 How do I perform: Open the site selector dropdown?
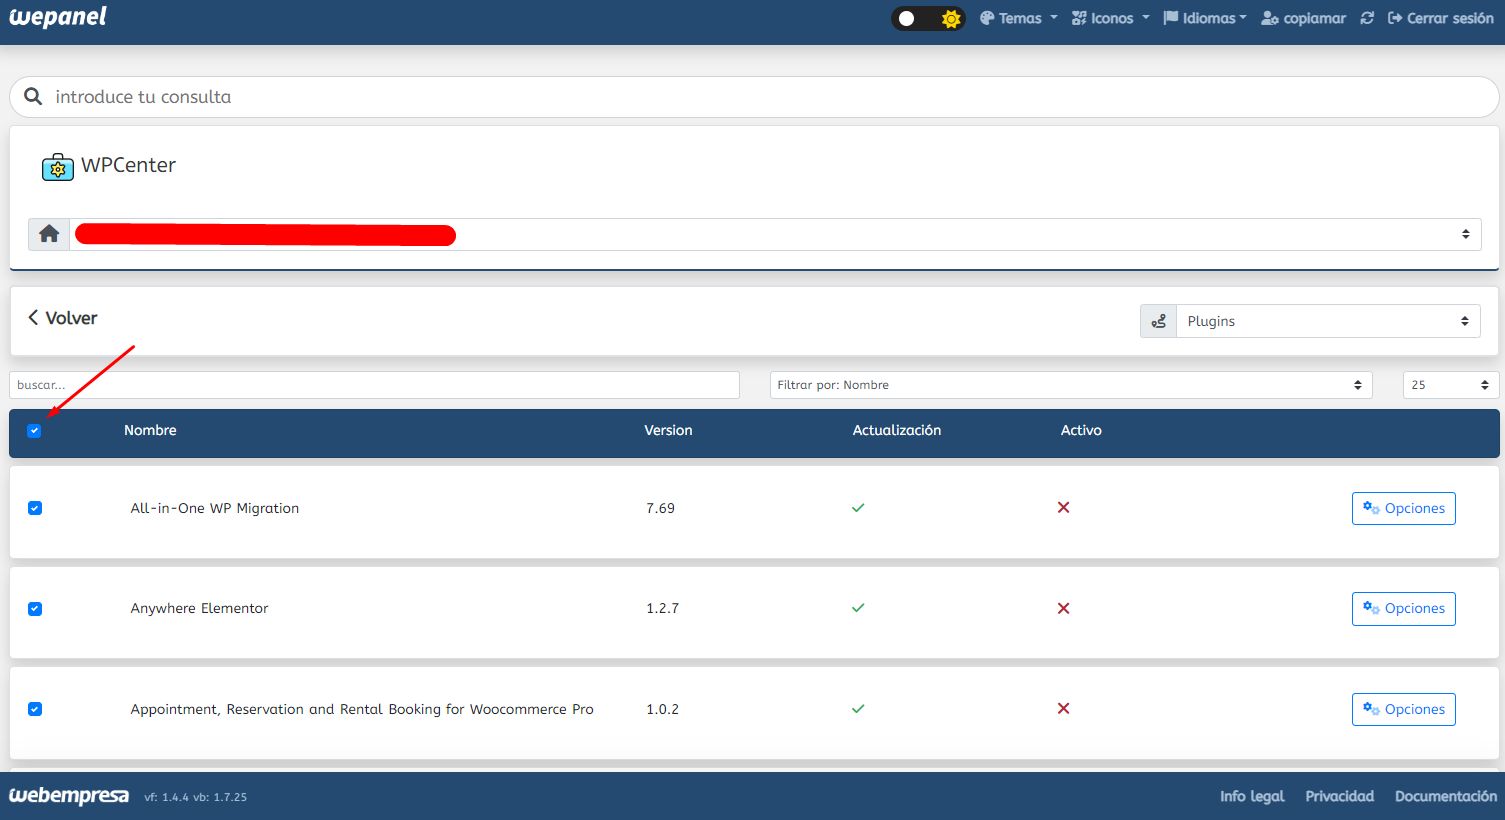click(x=775, y=234)
